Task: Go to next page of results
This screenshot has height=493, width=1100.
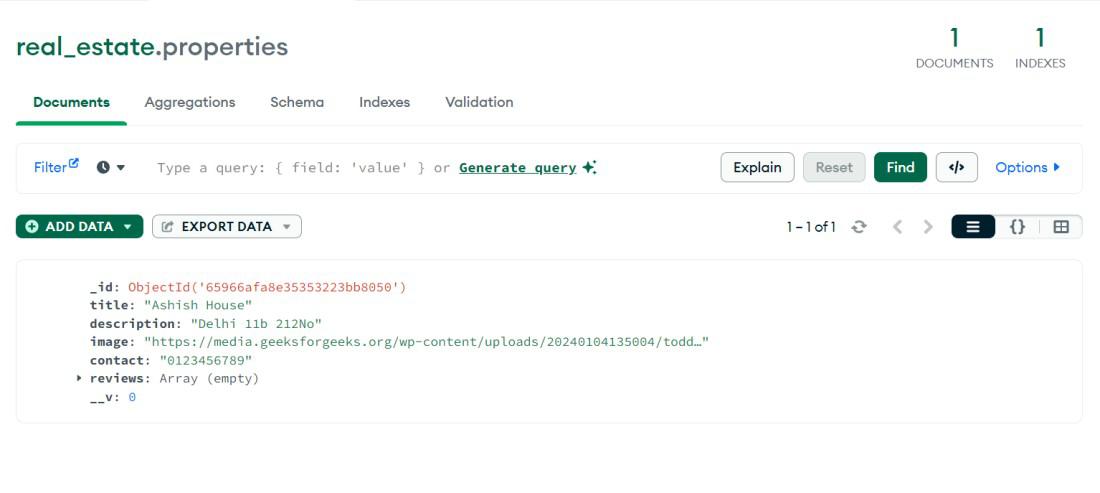Action: [928, 227]
